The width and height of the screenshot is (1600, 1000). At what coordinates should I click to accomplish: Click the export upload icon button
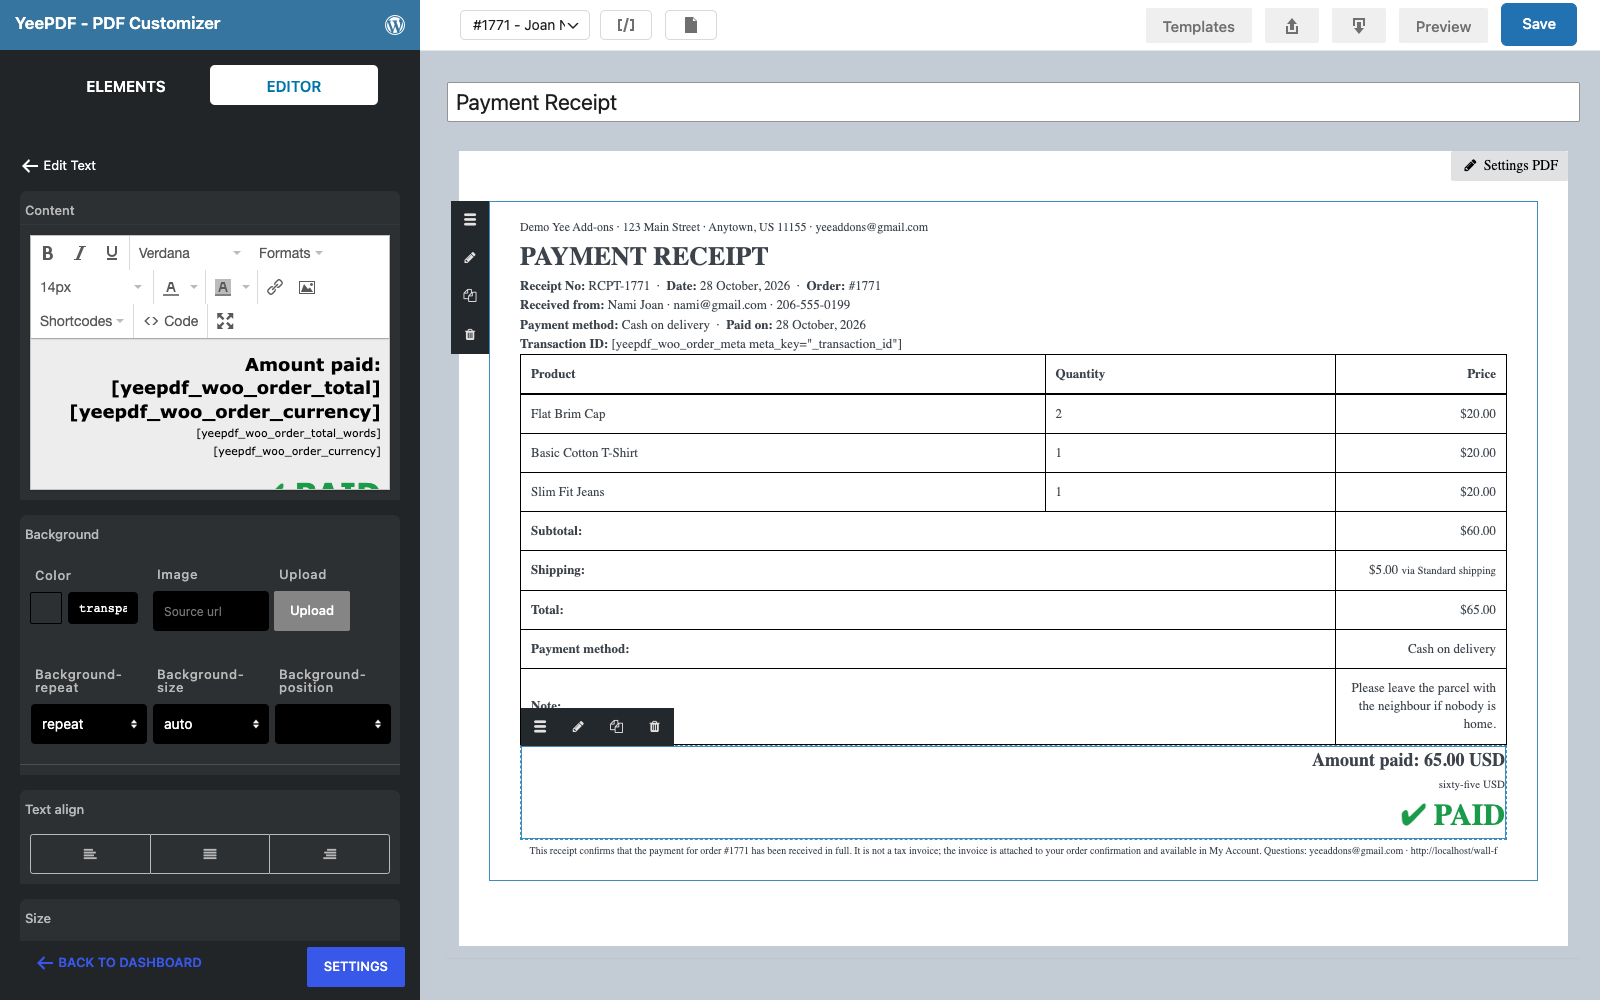click(x=1292, y=26)
